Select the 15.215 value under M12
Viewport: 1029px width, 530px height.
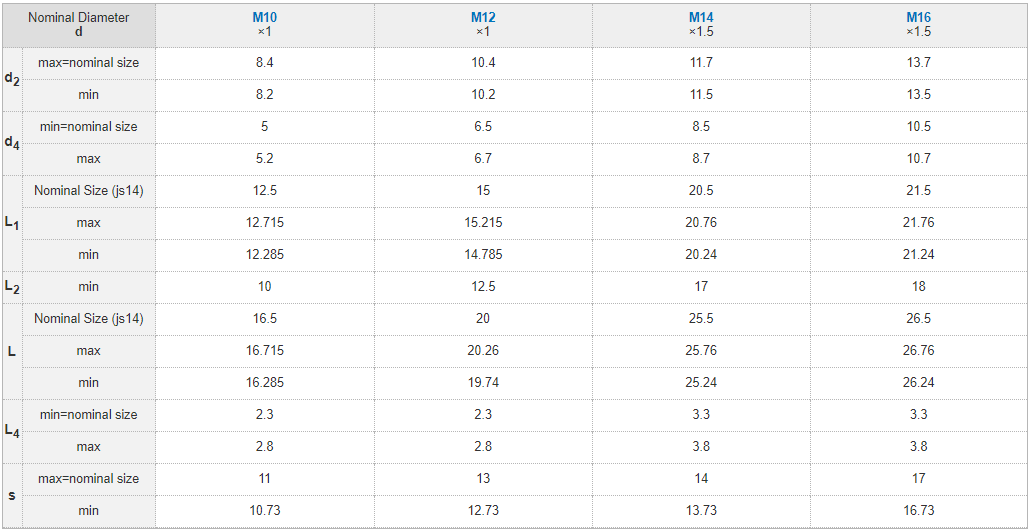pos(483,223)
